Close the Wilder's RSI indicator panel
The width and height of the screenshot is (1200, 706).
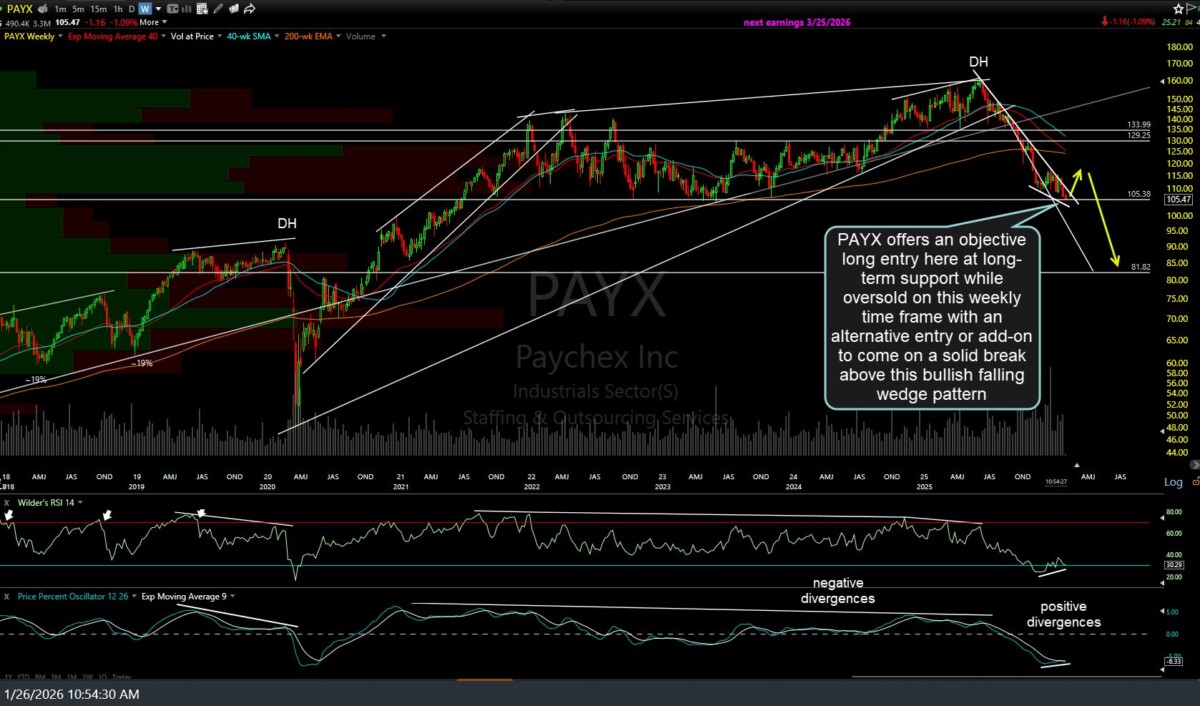[6, 501]
